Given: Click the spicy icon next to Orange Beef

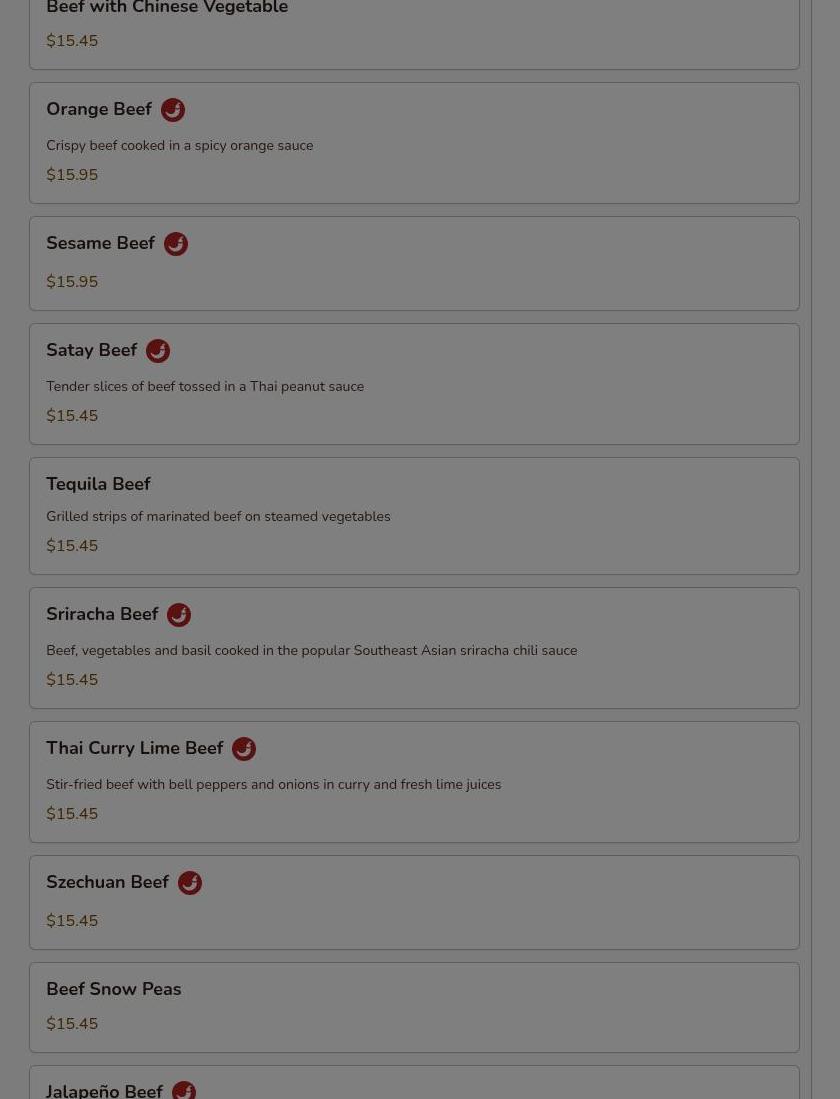Looking at the screenshot, I should point(173,110).
